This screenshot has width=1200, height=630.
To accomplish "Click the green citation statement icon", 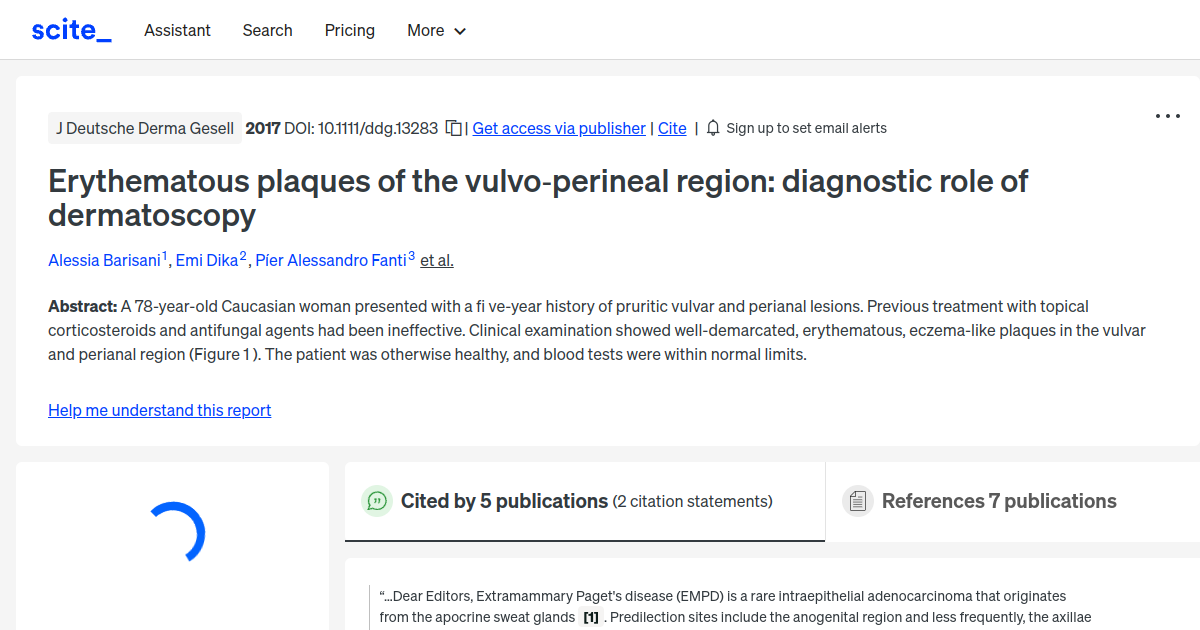I will pyautogui.click(x=377, y=501).
